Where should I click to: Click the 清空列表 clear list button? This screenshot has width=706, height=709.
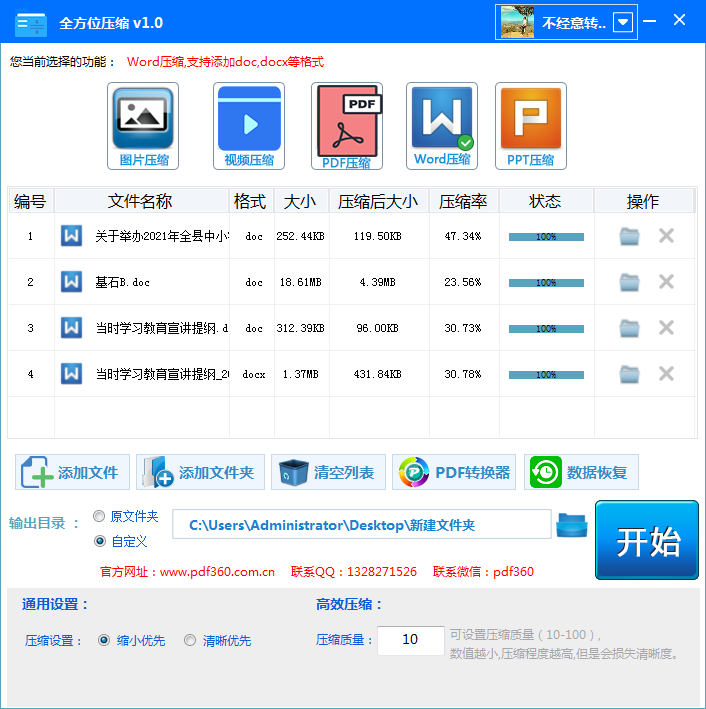point(328,472)
